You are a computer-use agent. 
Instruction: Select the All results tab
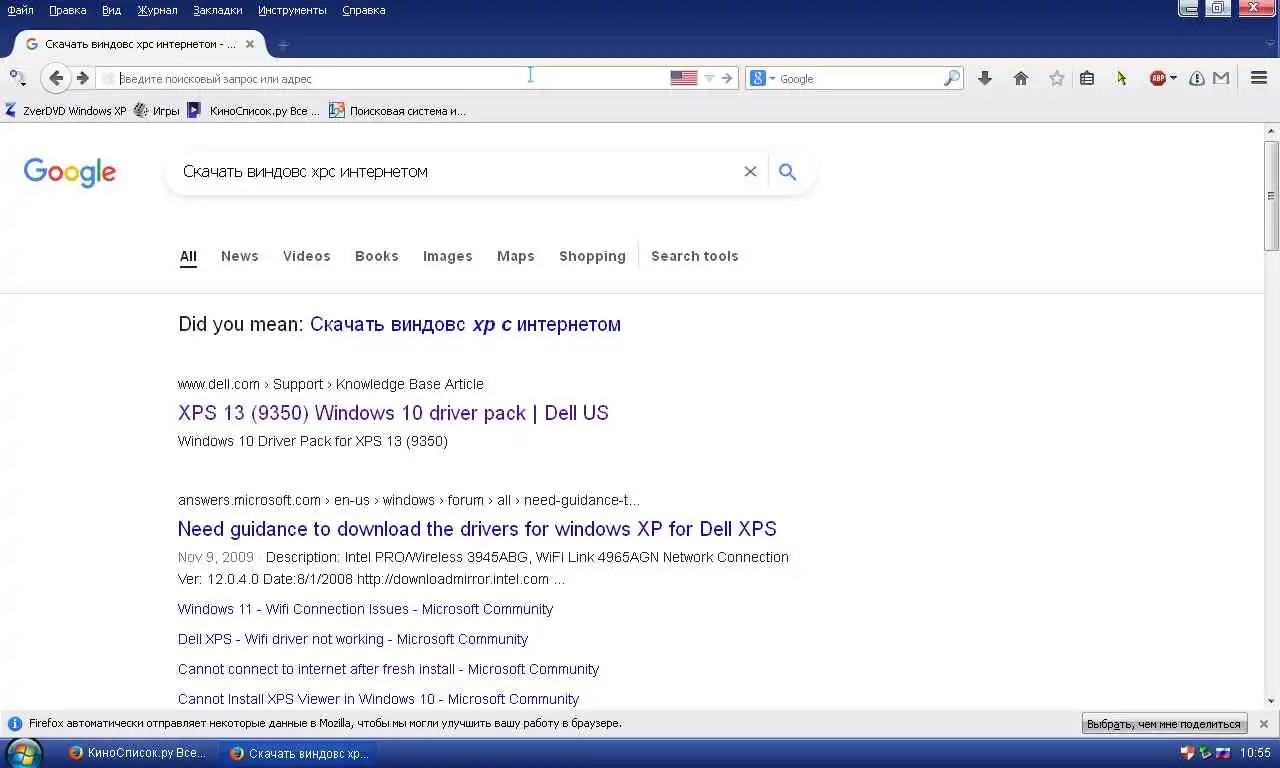coord(188,256)
